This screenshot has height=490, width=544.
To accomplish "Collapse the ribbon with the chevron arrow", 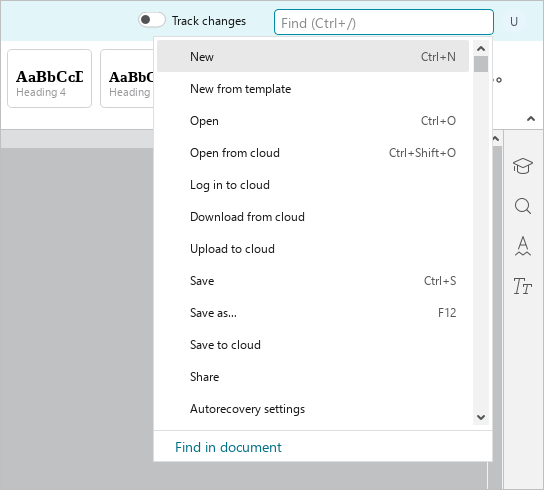I will pyautogui.click(x=530, y=119).
